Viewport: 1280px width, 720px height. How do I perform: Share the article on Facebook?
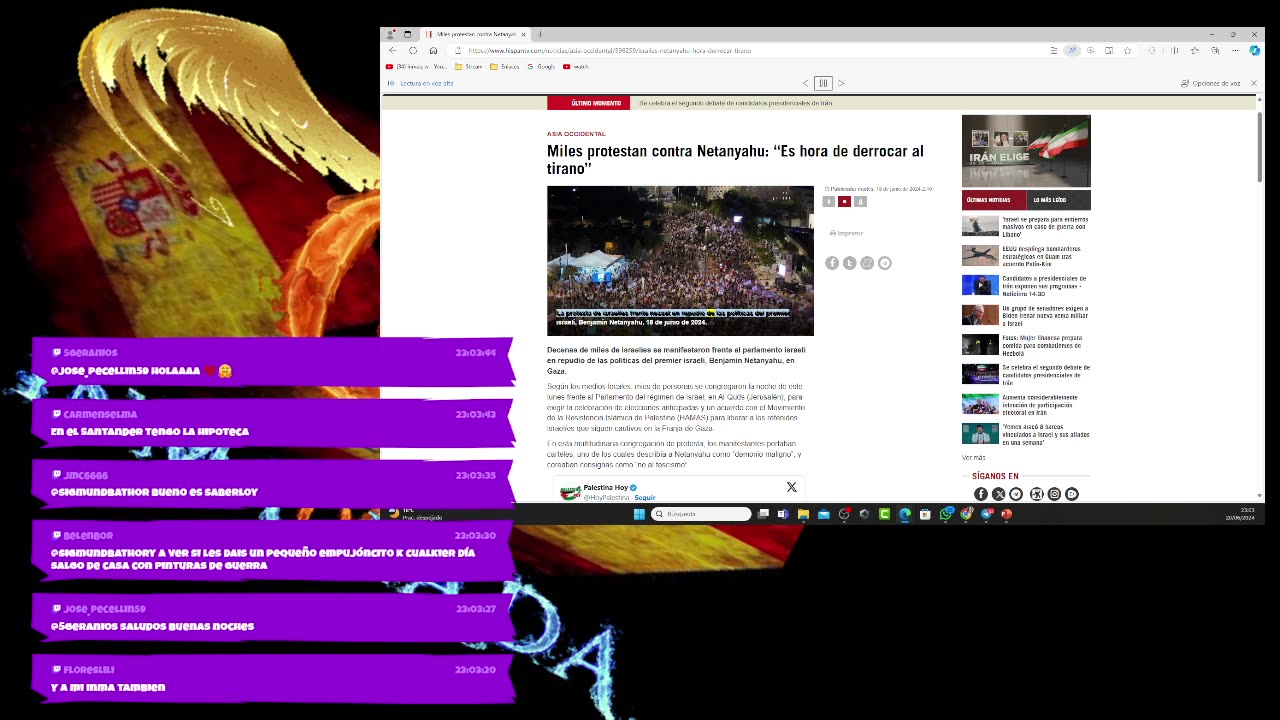pyautogui.click(x=832, y=263)
